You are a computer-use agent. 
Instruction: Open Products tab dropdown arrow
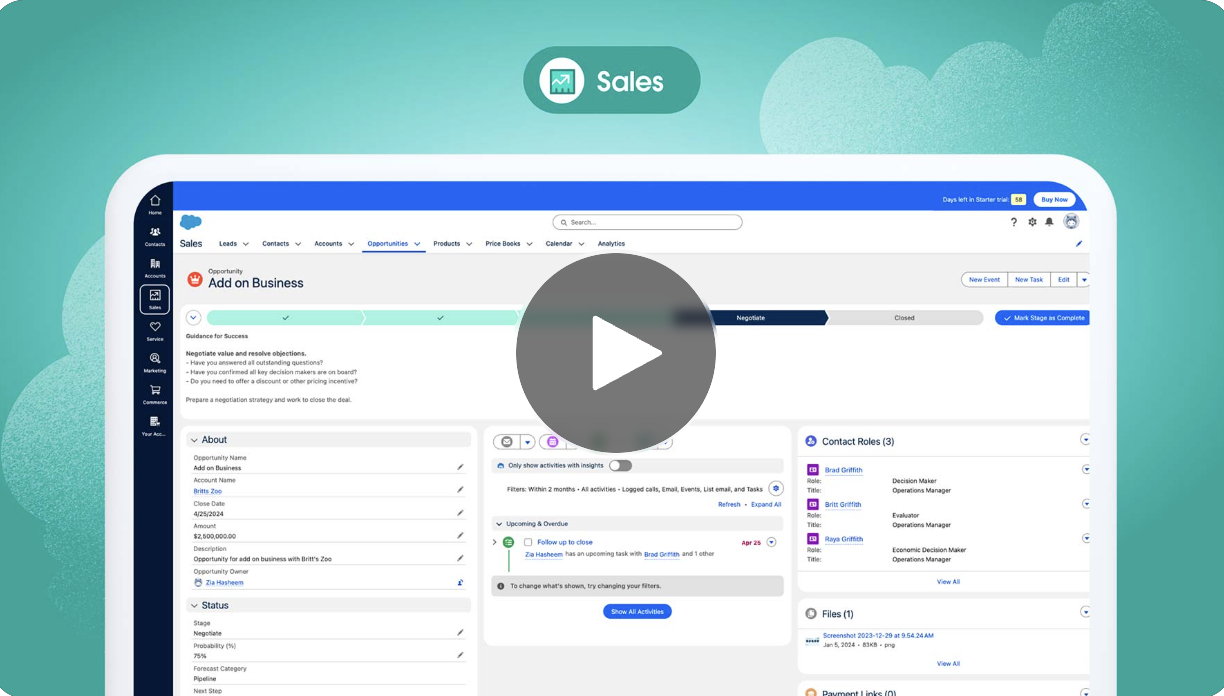(x=469, y=244)
